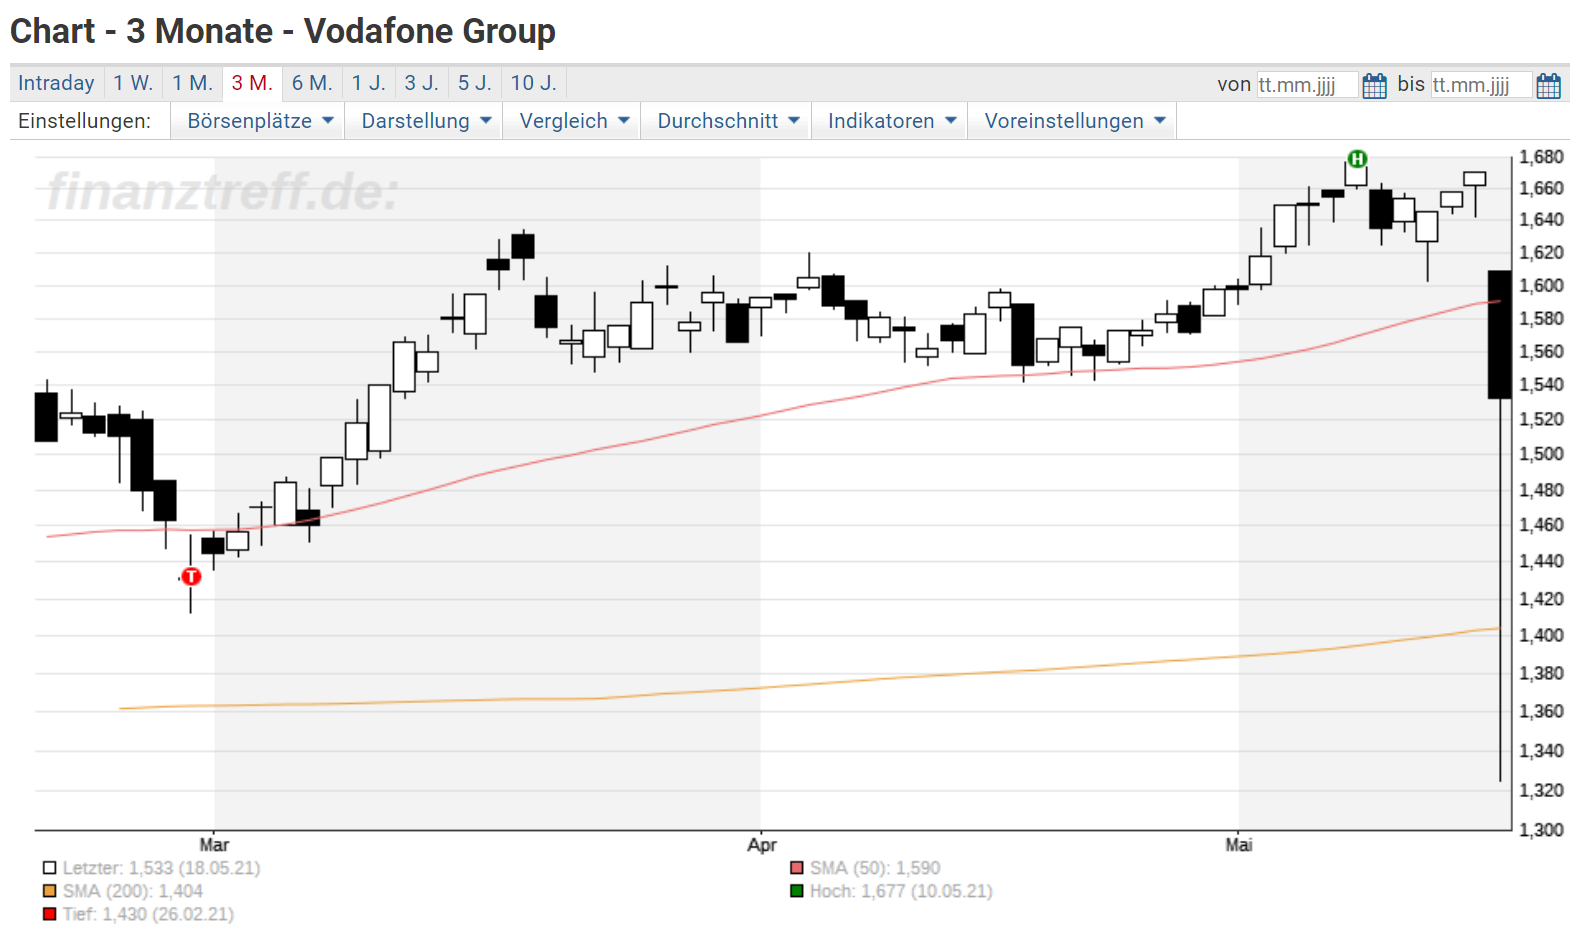Click the 'bis' end date input field
Screen dimensions: 1570x939
[1481, 85]
